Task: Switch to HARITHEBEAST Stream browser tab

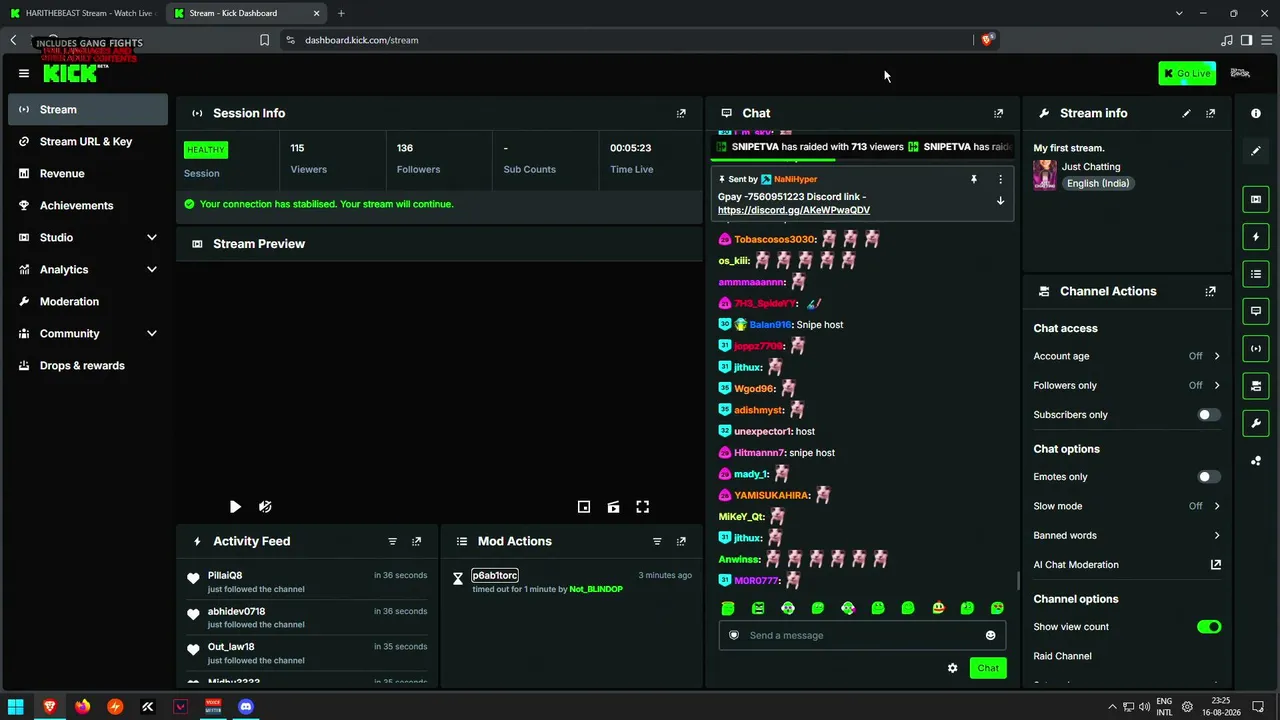Action: point(81,13)
